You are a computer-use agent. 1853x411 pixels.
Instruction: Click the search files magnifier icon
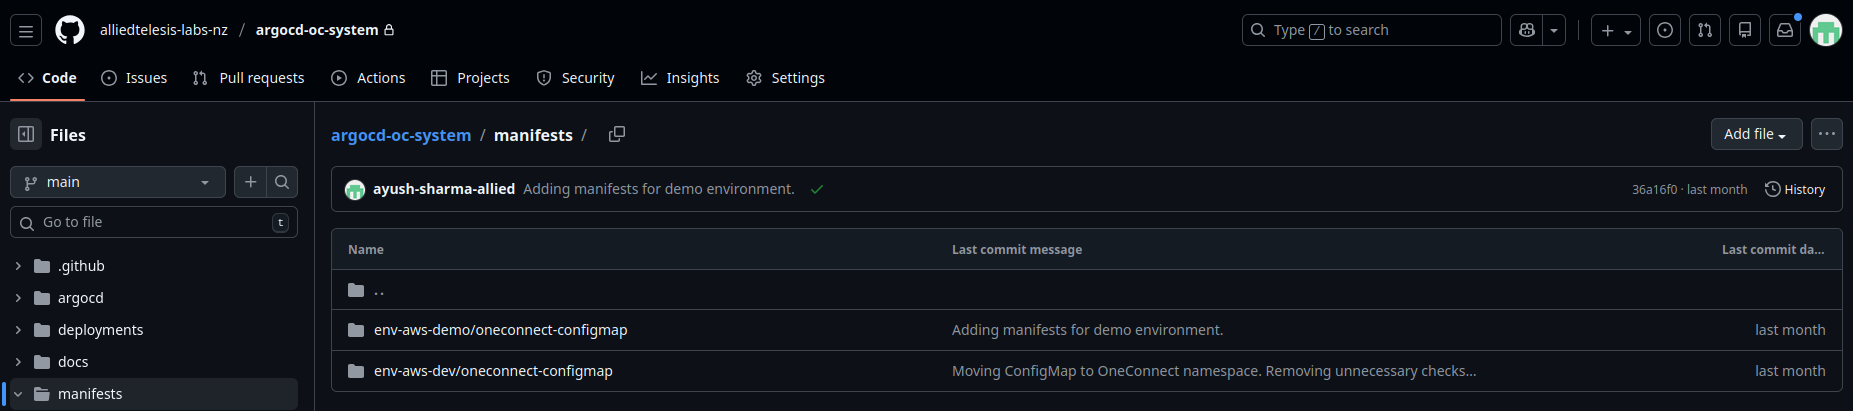click(x=282, y=182)
